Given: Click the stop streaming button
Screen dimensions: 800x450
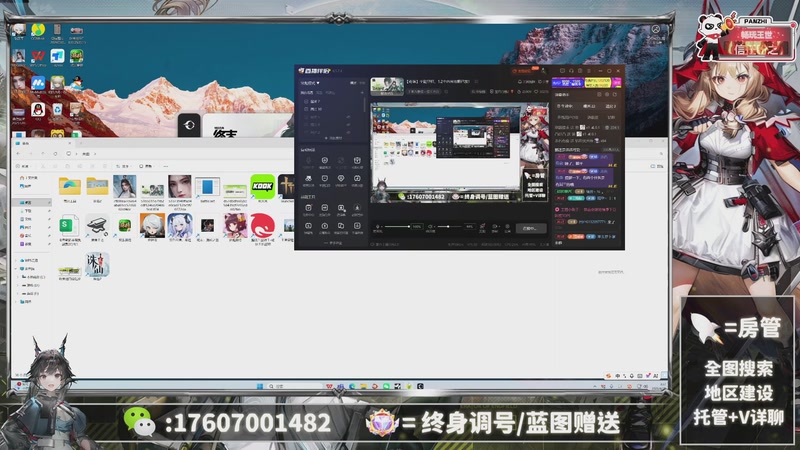Looking at the screenshot, I should [x=531, y=228].
